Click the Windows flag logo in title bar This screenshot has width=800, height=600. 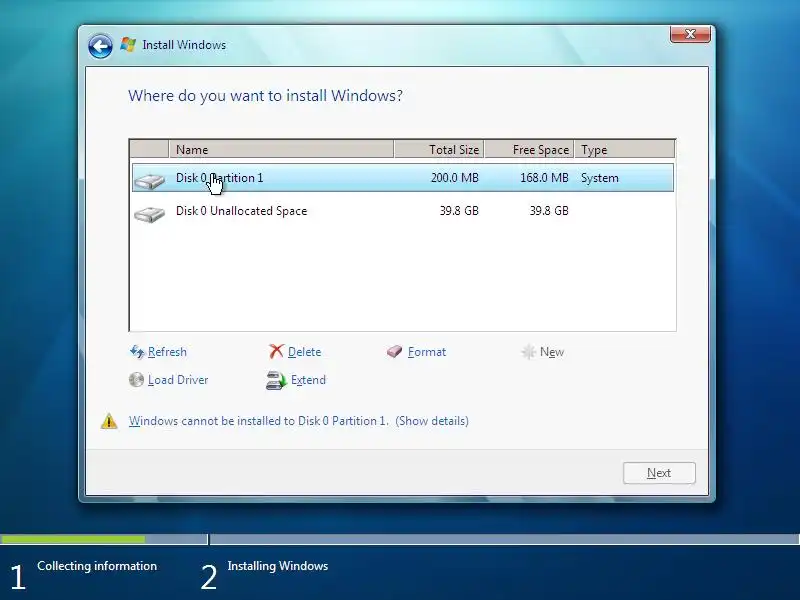(128, 44)
